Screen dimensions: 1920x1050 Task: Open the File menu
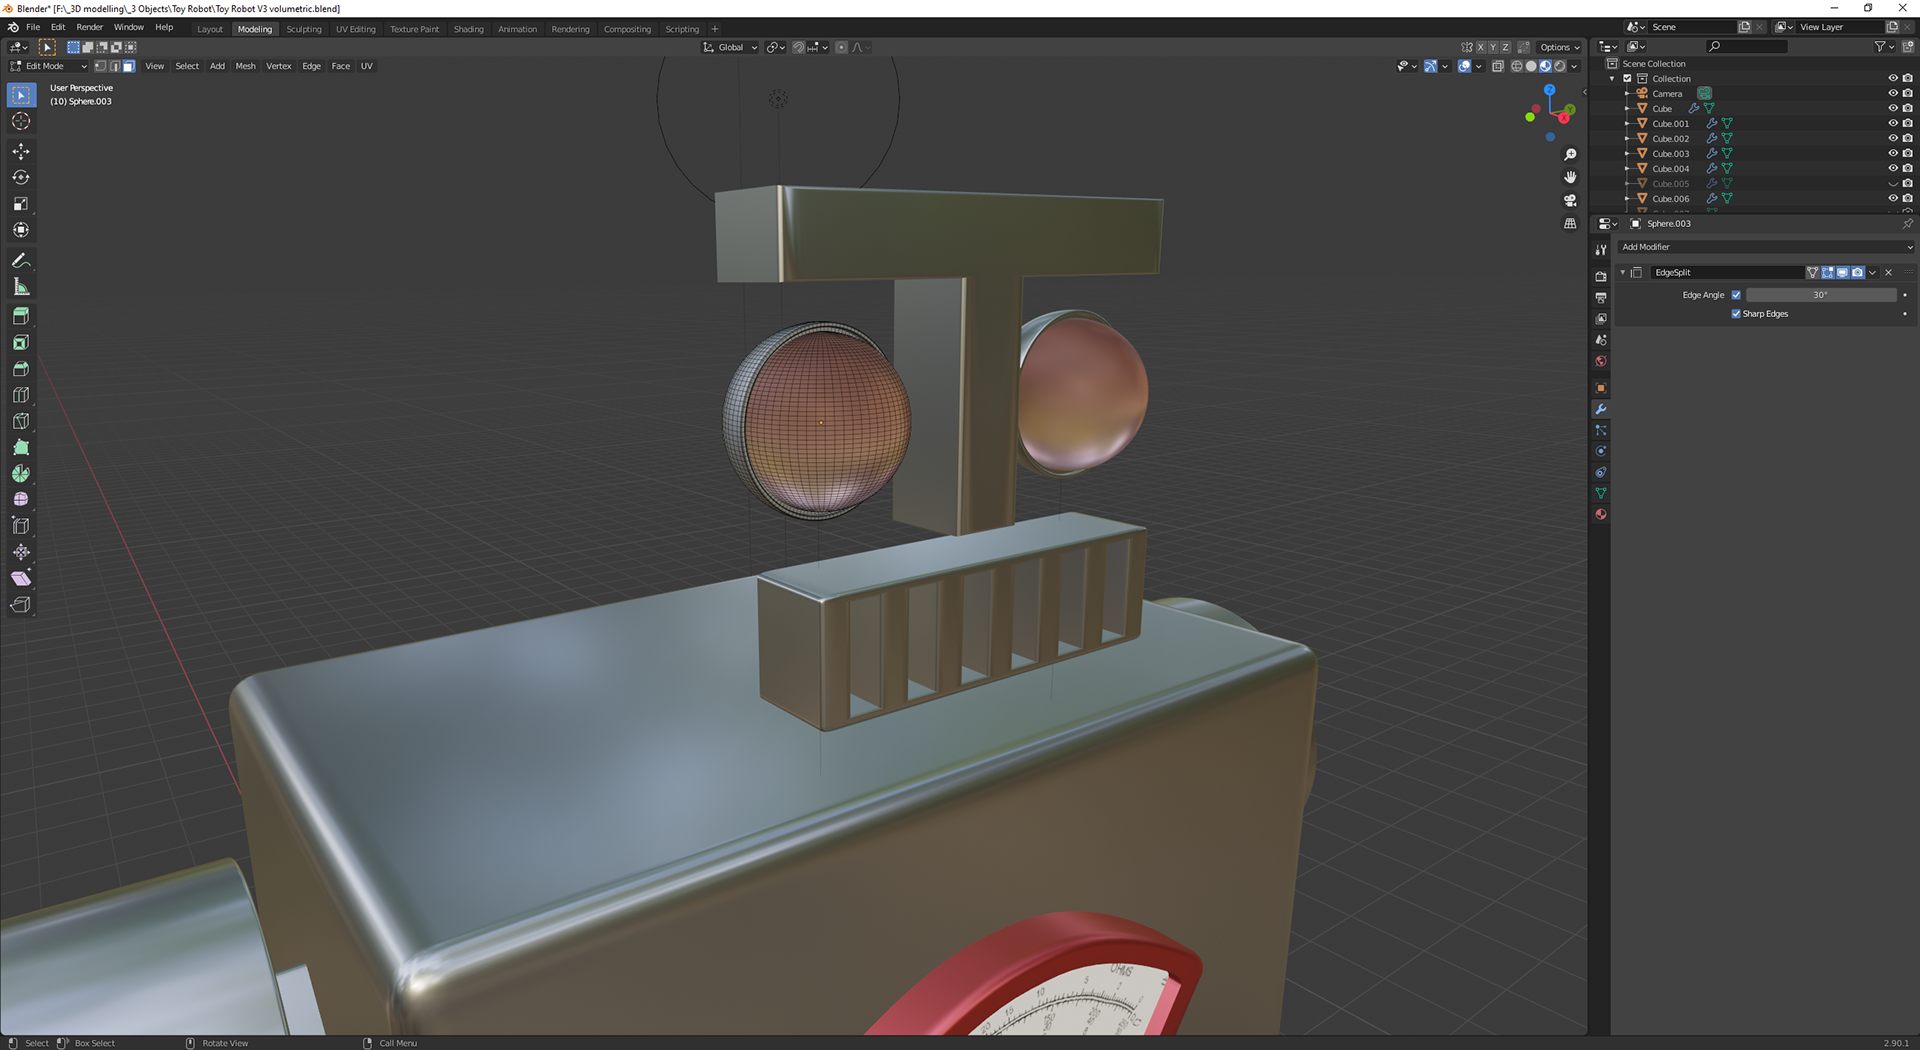33,27
